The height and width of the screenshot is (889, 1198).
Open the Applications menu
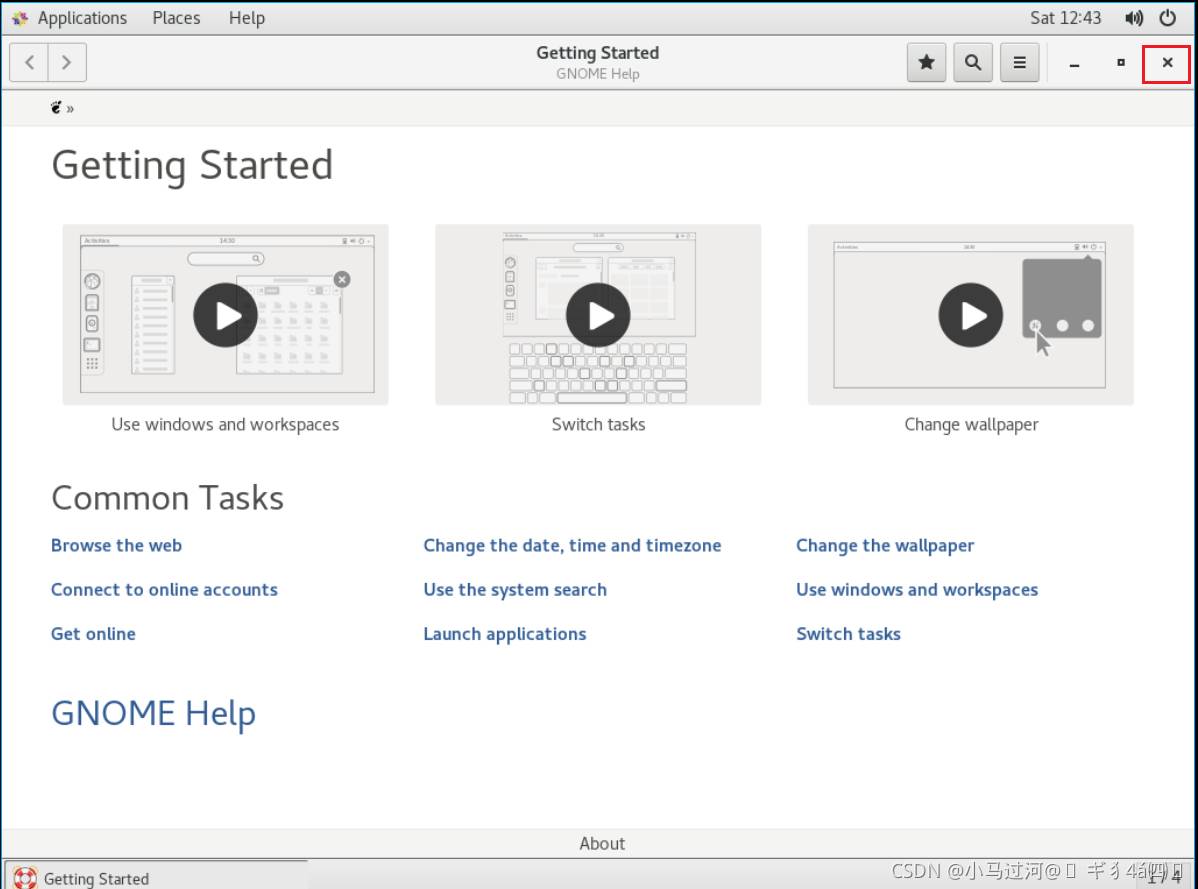pos(70,18)
